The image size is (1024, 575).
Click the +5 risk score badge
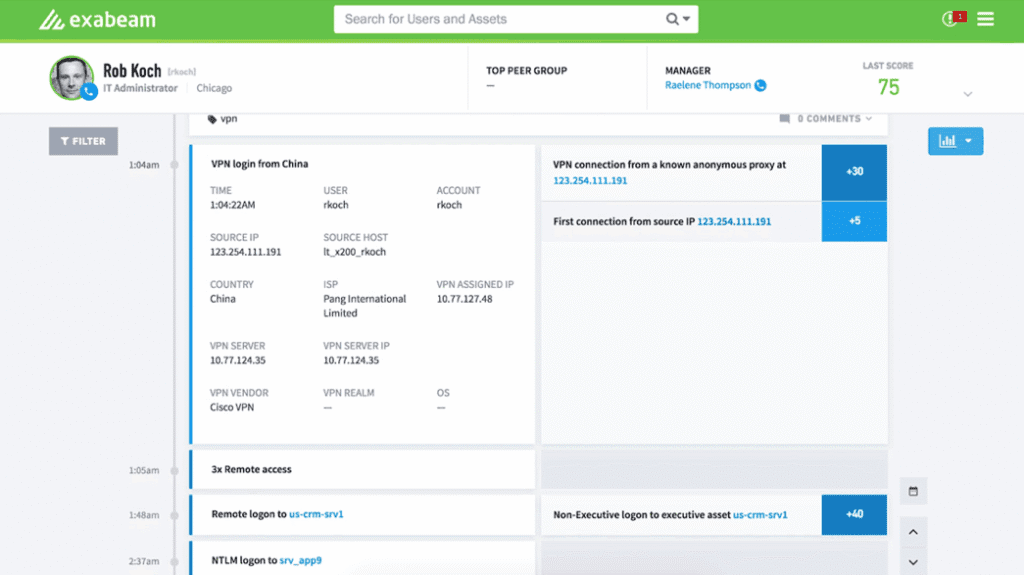point(854,222)
